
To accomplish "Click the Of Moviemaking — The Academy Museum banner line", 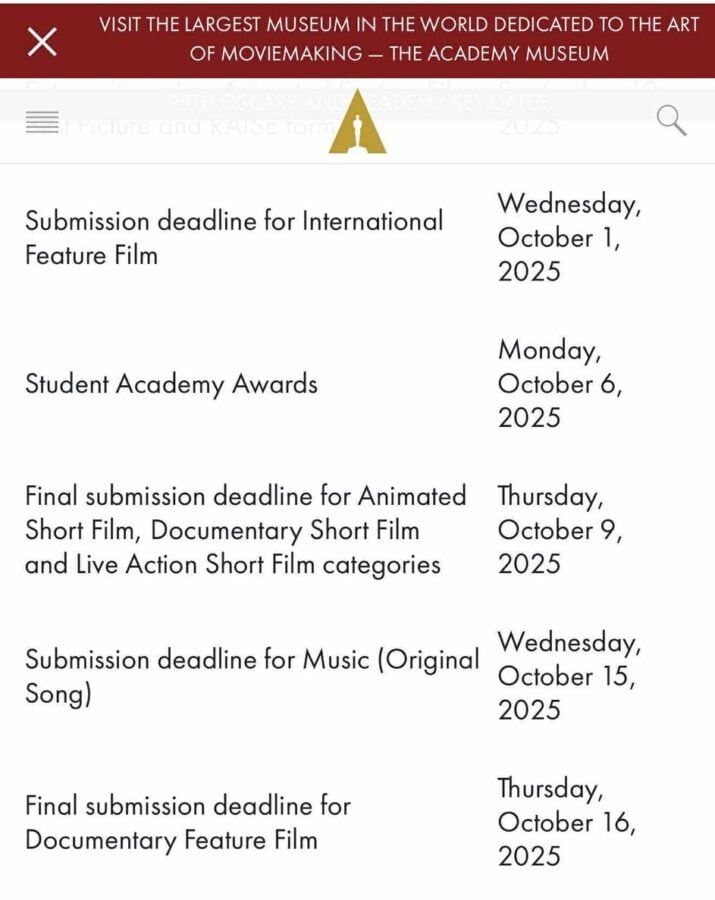I will (398, 54).
